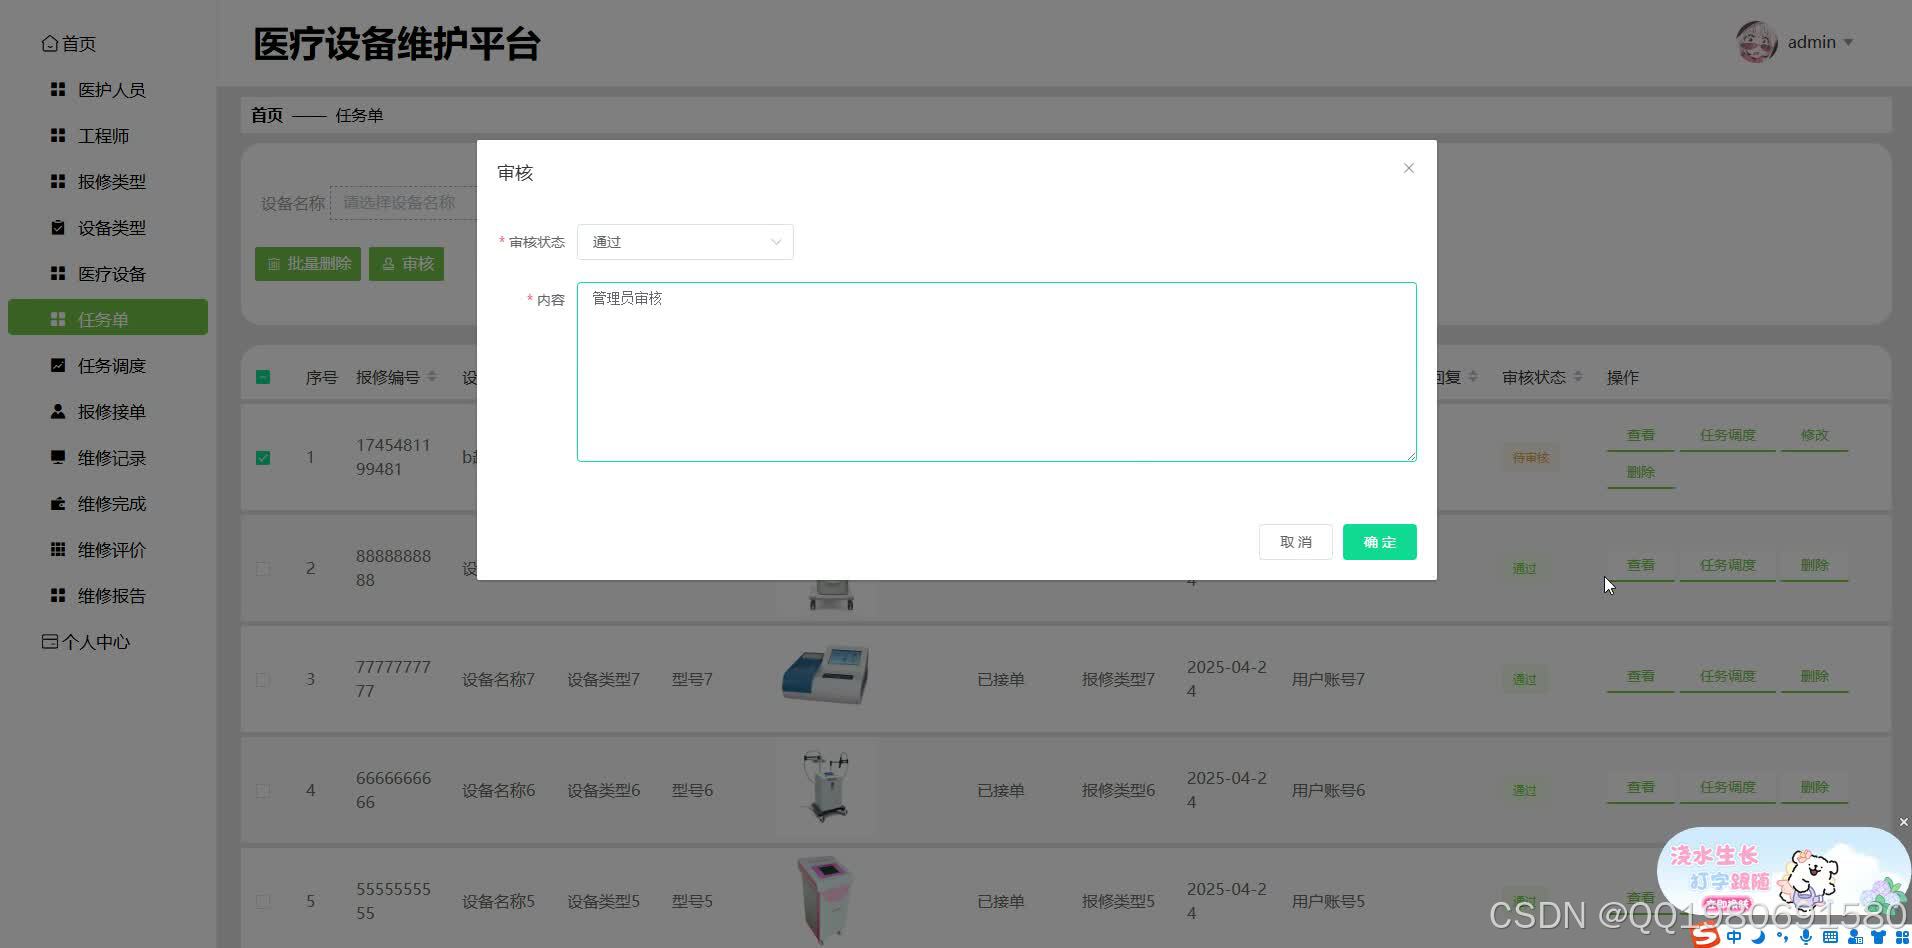This screenshot has width=1912, height=948.
Task: Toggle sorting on the 报修编号 column
Action: coord(432,377)
